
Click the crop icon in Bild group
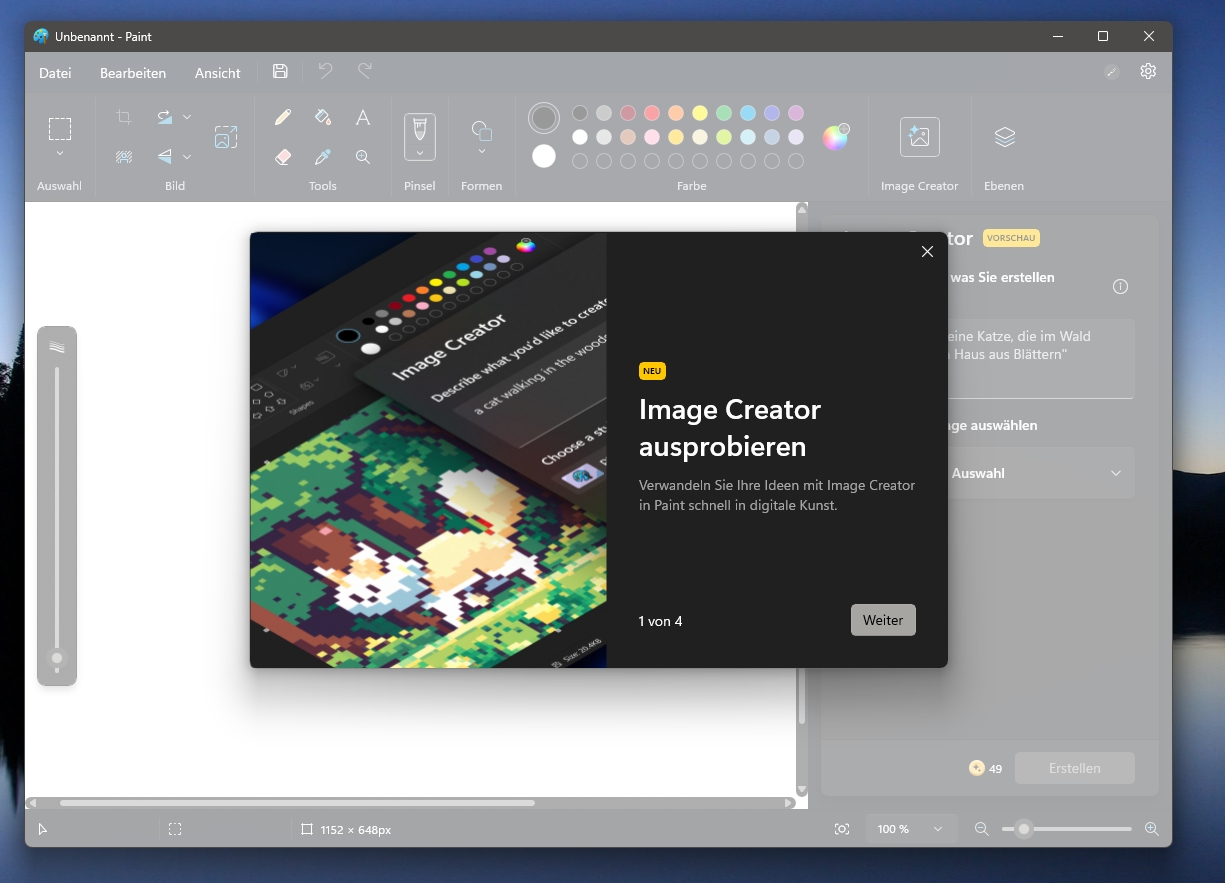(124, 117)
